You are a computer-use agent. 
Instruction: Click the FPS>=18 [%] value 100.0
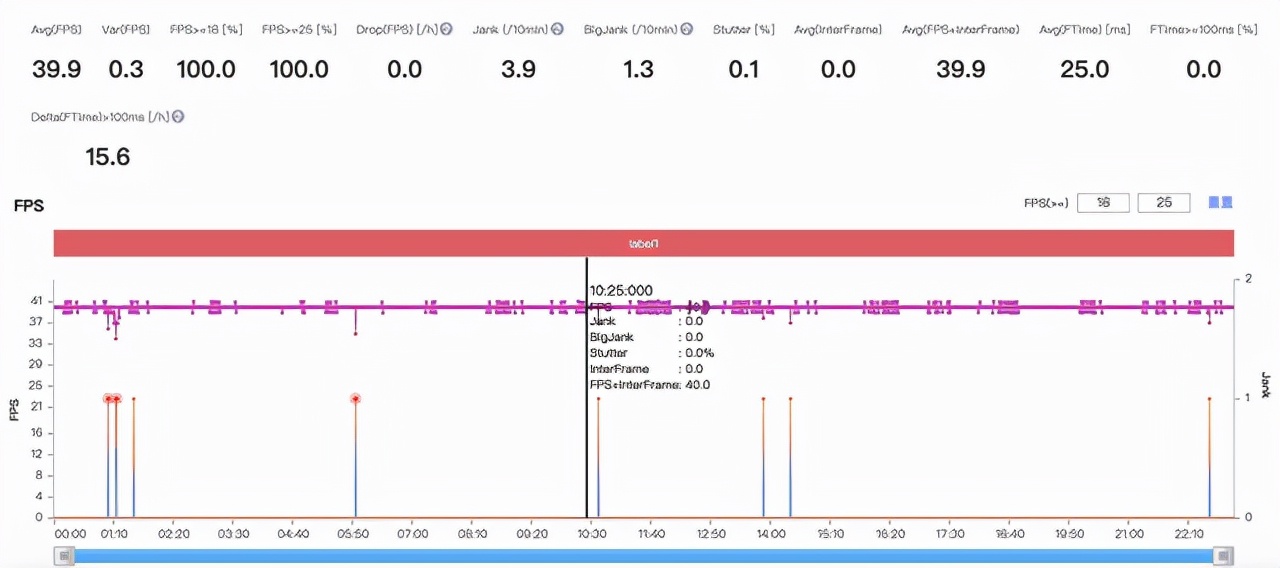point(206,69)
